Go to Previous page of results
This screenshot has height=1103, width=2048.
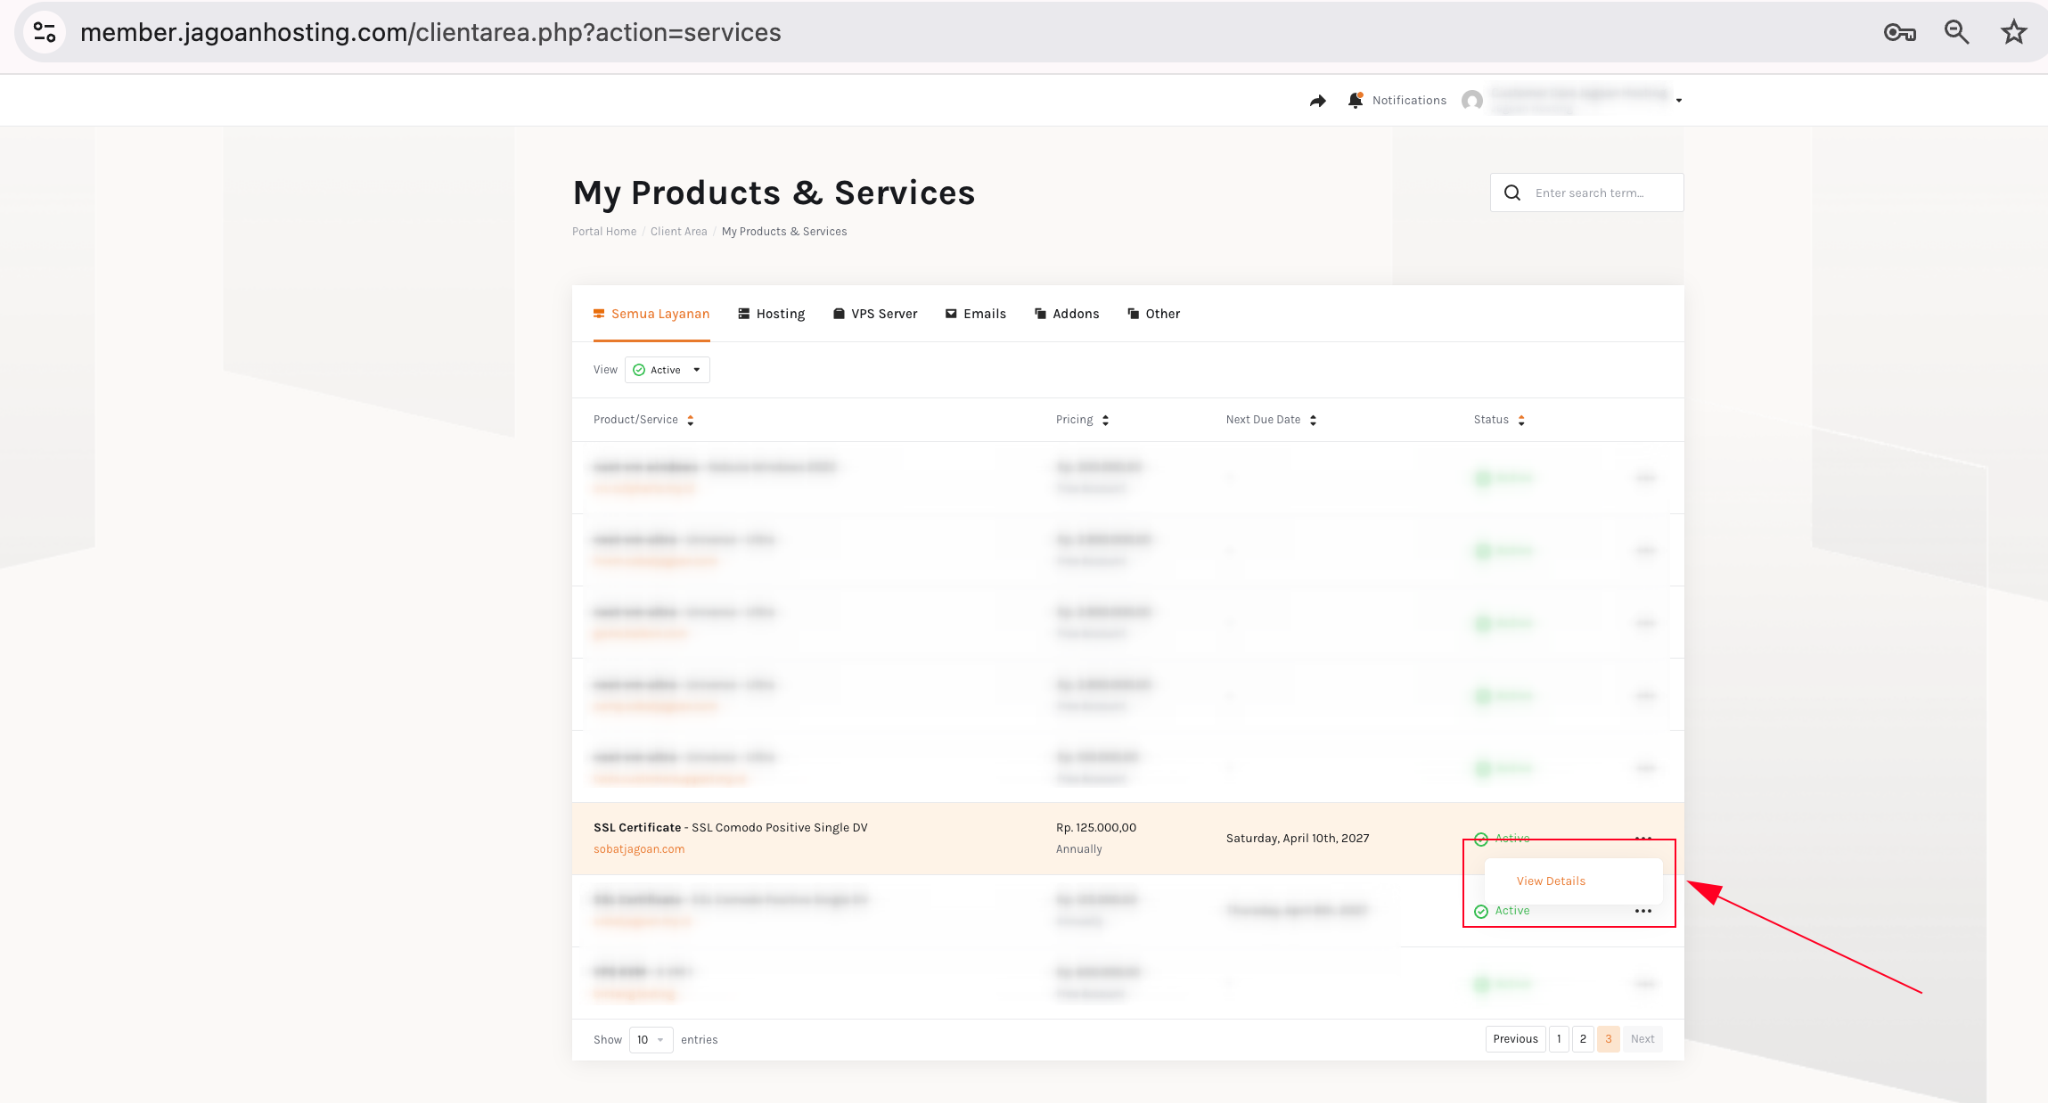[1514, 1039]
